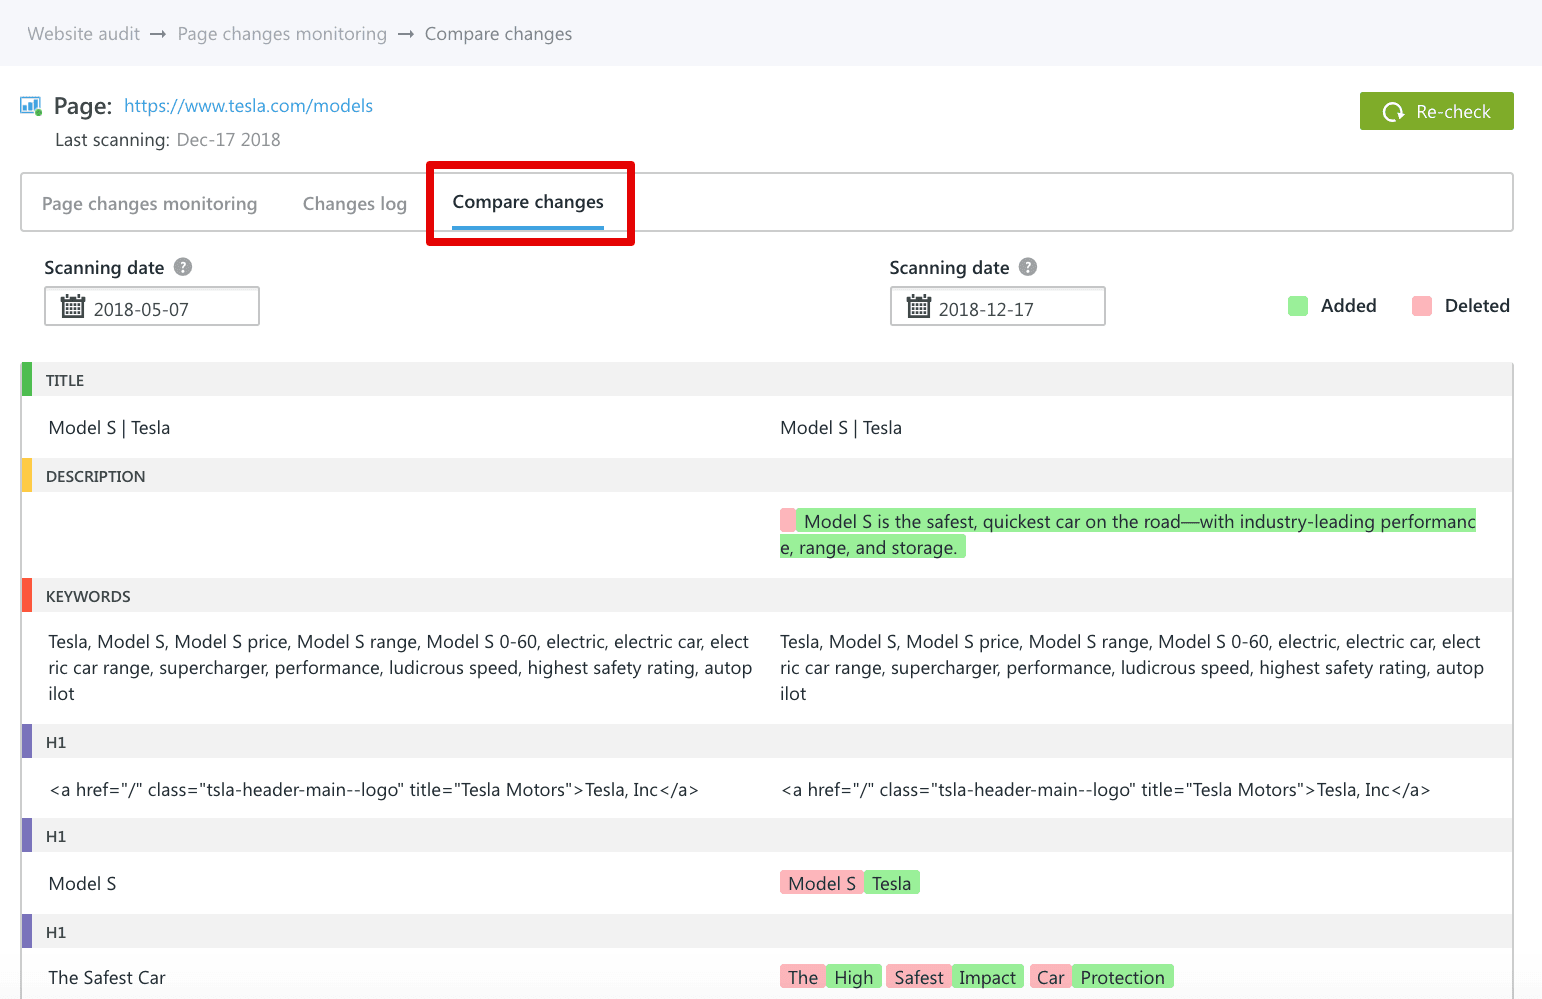Click the left 'Model S | Tesla' title text

(109, 428)
